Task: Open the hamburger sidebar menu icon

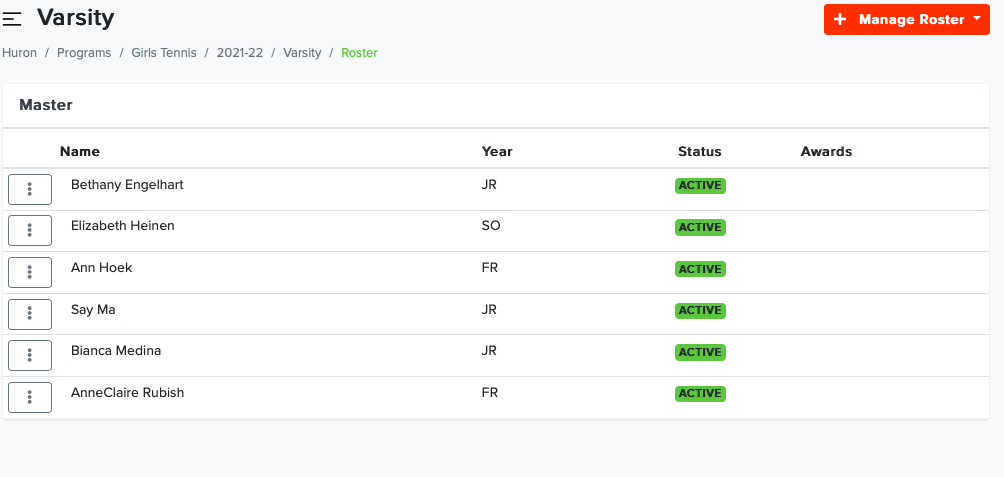Action: (x=12, y=19)
